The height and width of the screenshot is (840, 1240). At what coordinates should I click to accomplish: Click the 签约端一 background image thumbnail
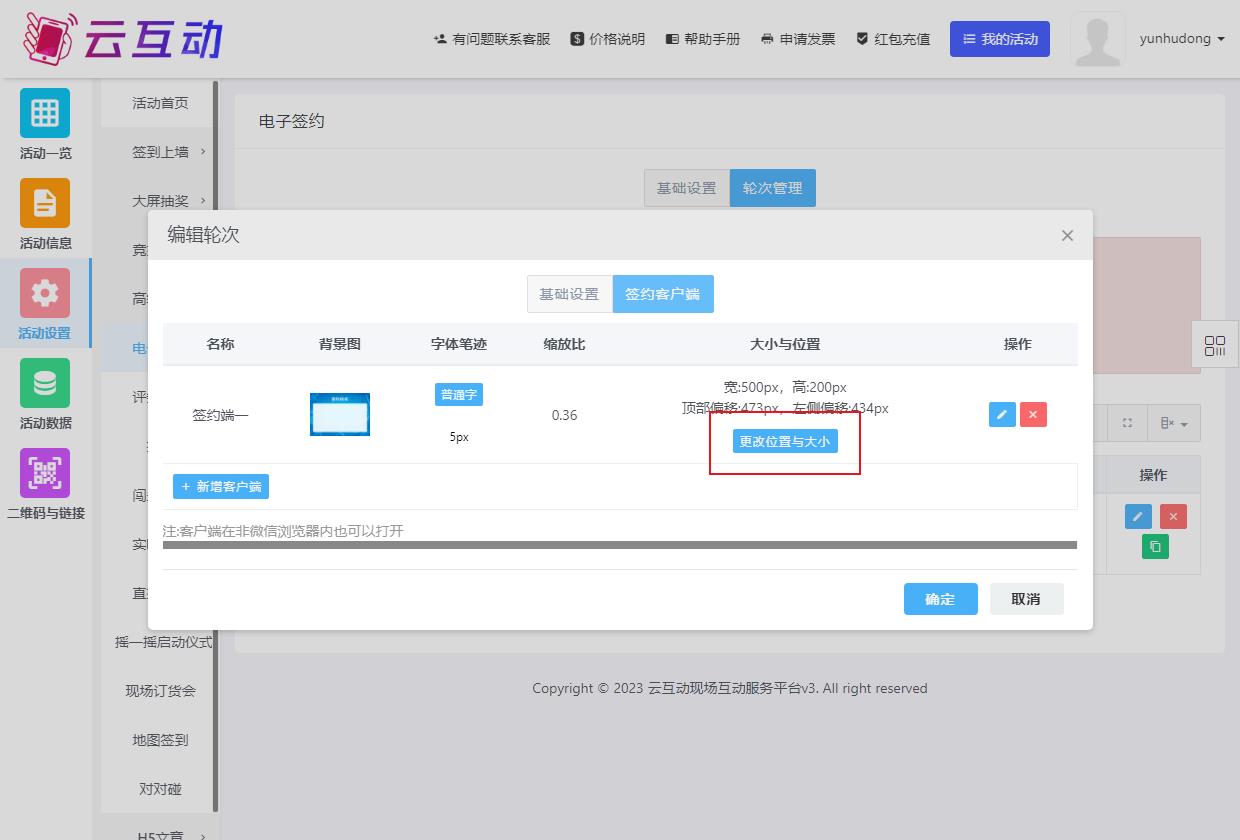tap(340, 414)
